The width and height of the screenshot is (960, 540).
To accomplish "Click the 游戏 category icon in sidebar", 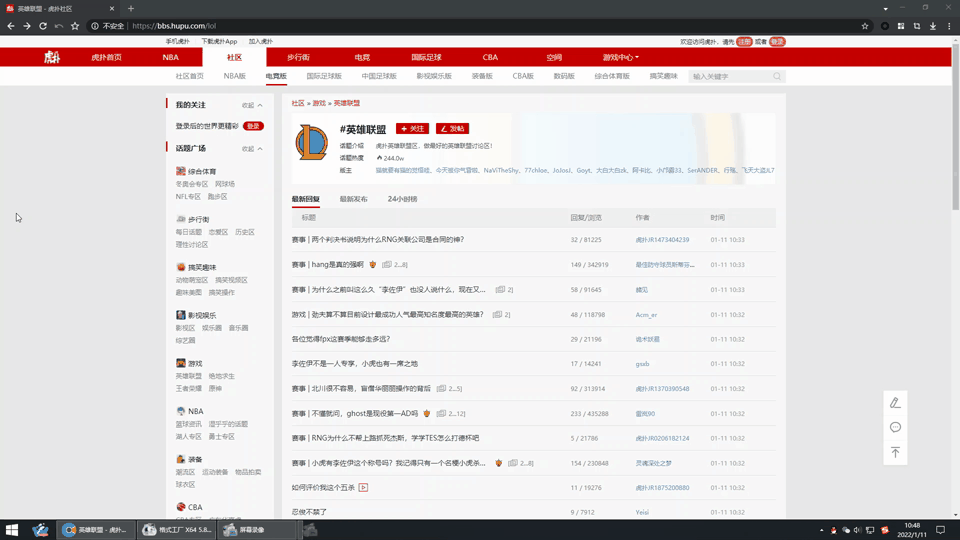I will pos(181,363).
